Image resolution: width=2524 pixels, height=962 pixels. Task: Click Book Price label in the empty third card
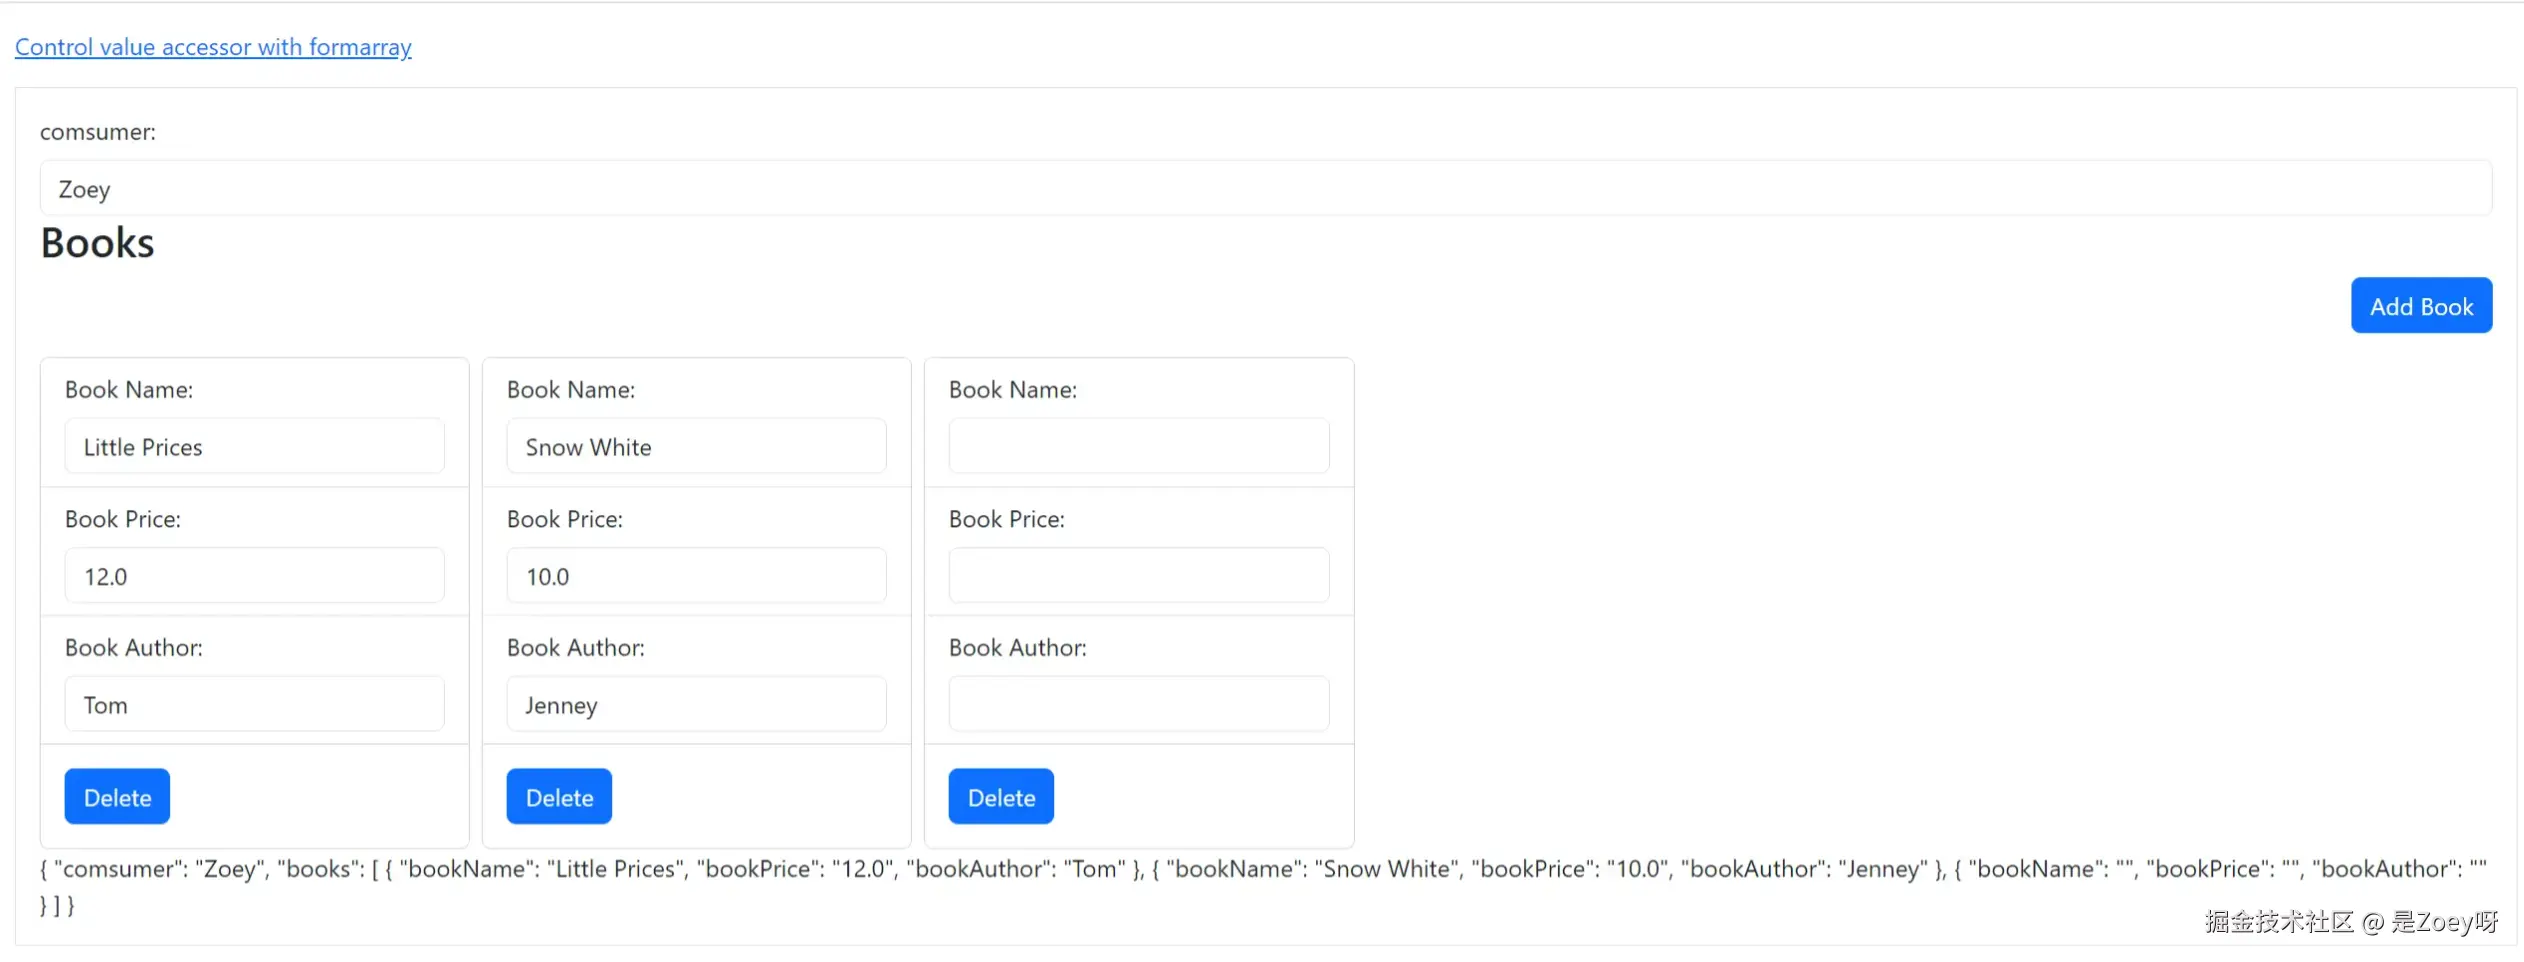(x=1007, y=519)
